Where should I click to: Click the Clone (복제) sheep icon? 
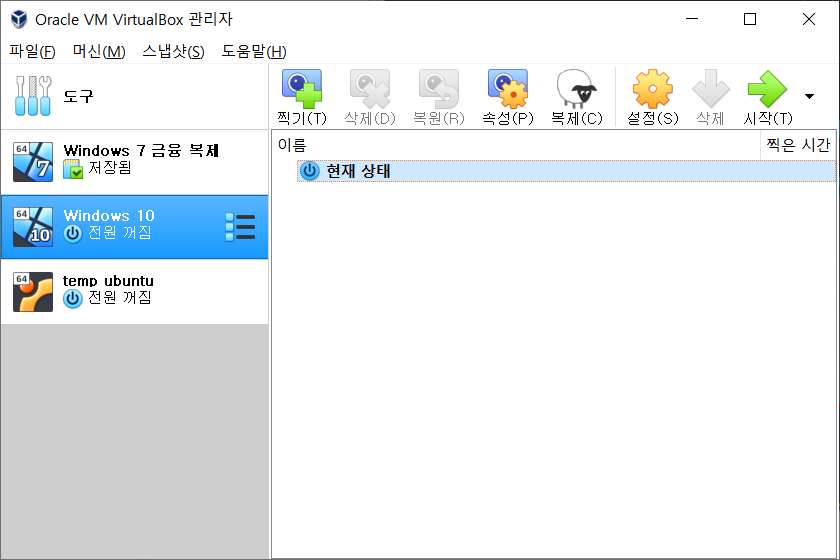[576, 89]
